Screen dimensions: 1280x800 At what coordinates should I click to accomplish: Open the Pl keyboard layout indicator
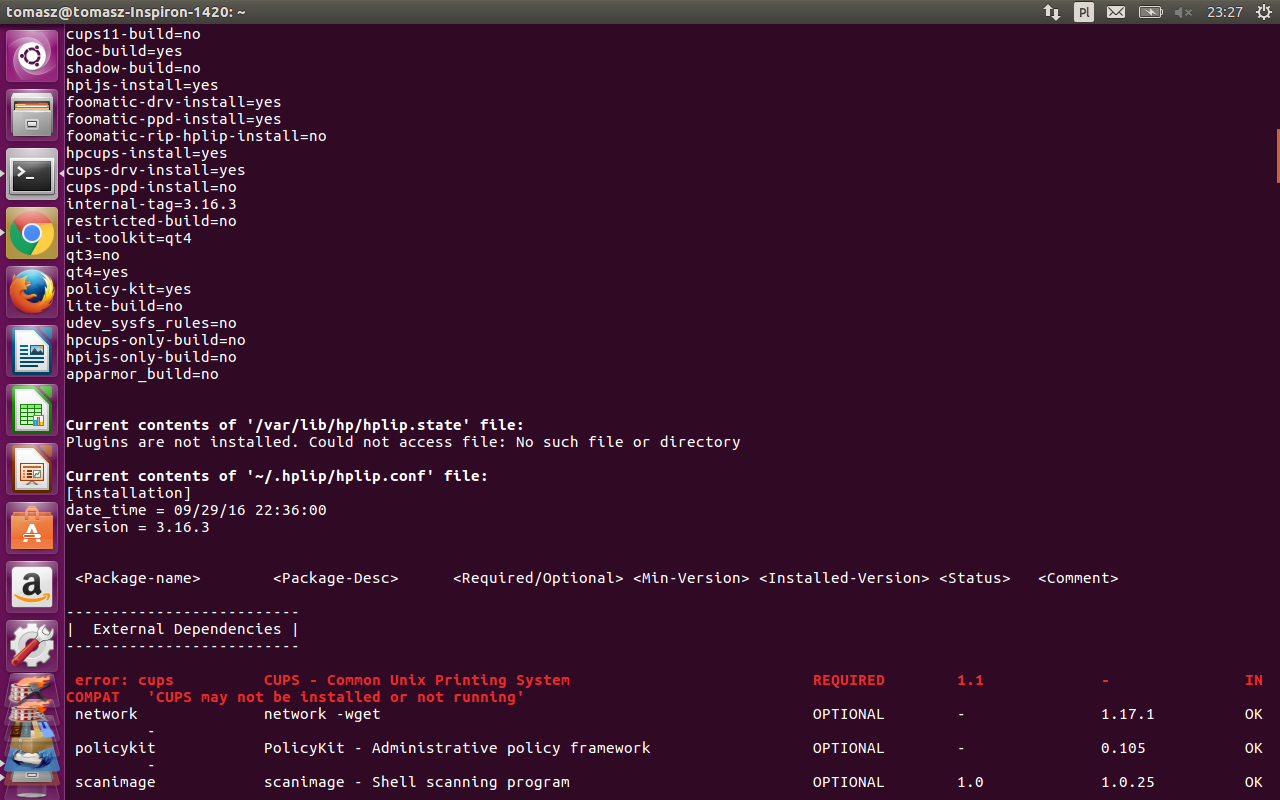click(1084, 12)
